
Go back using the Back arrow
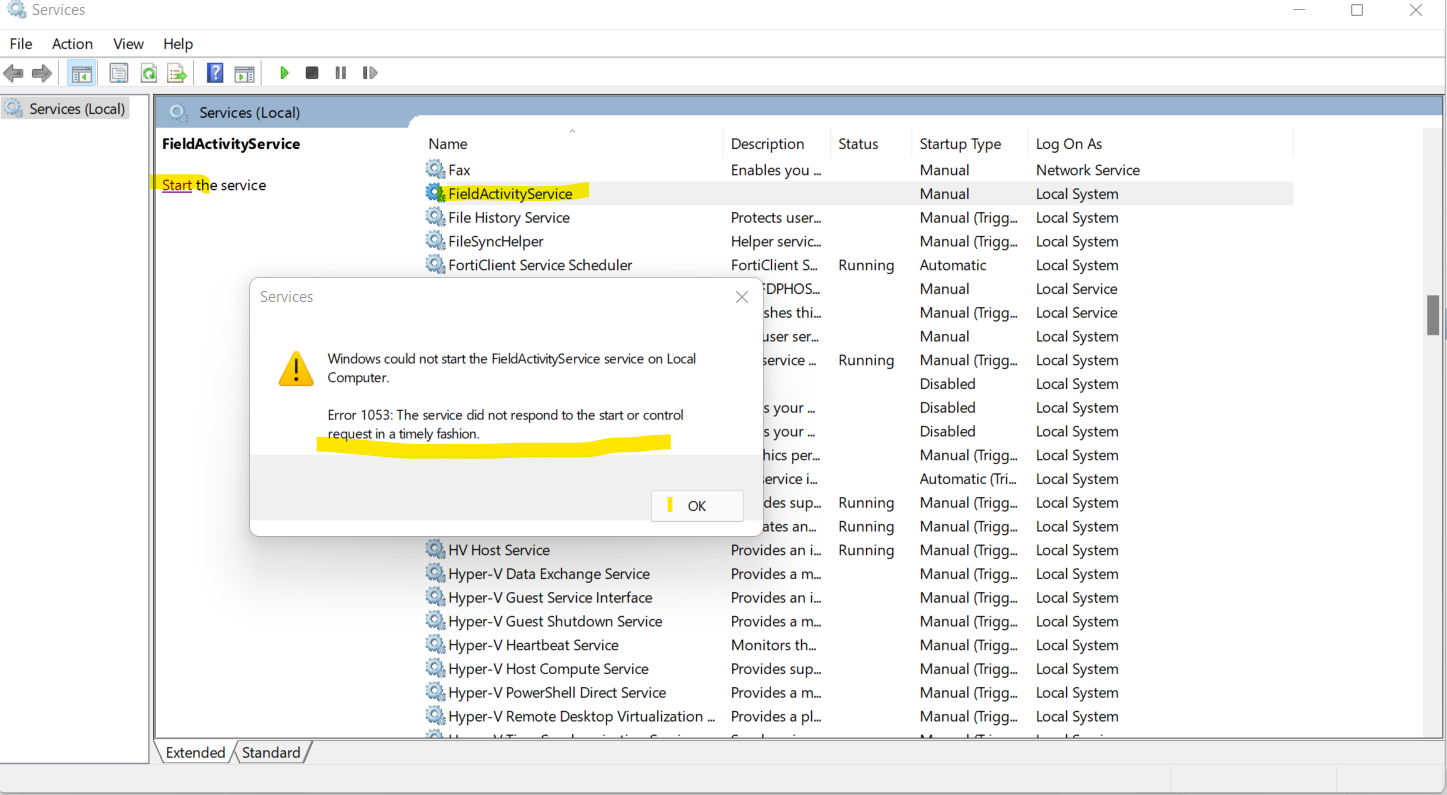13,73
